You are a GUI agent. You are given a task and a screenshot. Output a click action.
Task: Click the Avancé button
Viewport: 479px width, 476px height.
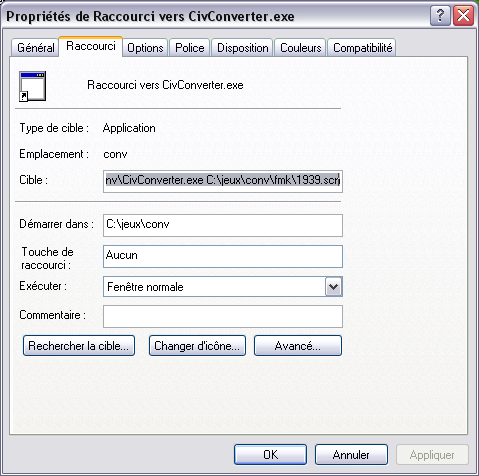tap(298, 346)
